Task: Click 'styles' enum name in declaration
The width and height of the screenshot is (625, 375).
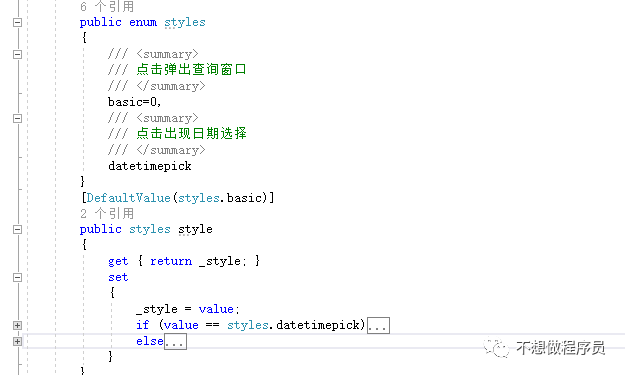Action: tap(185, 22)
